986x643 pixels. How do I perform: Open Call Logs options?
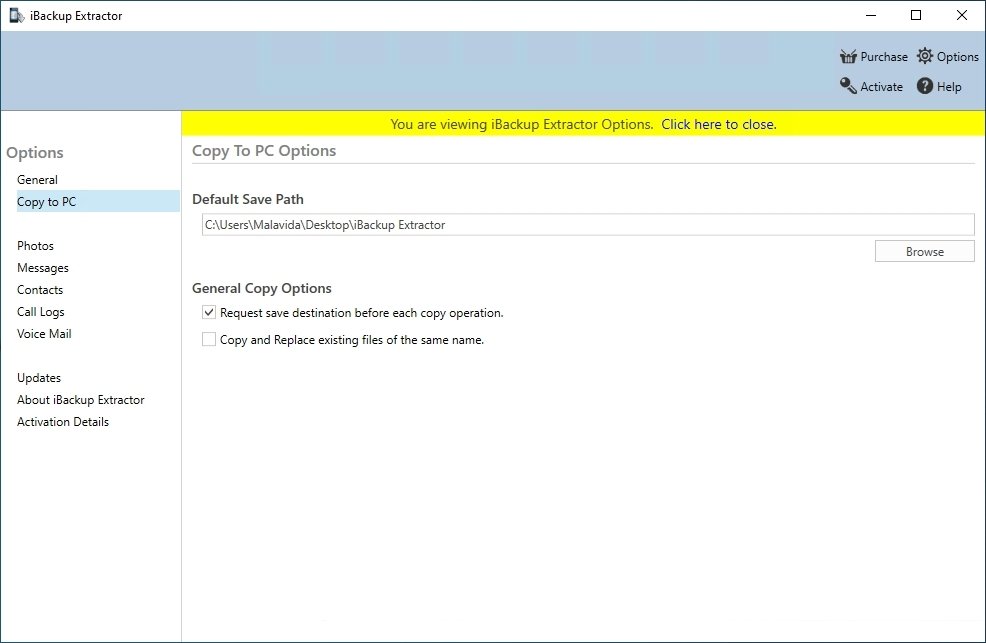[40, 312]
